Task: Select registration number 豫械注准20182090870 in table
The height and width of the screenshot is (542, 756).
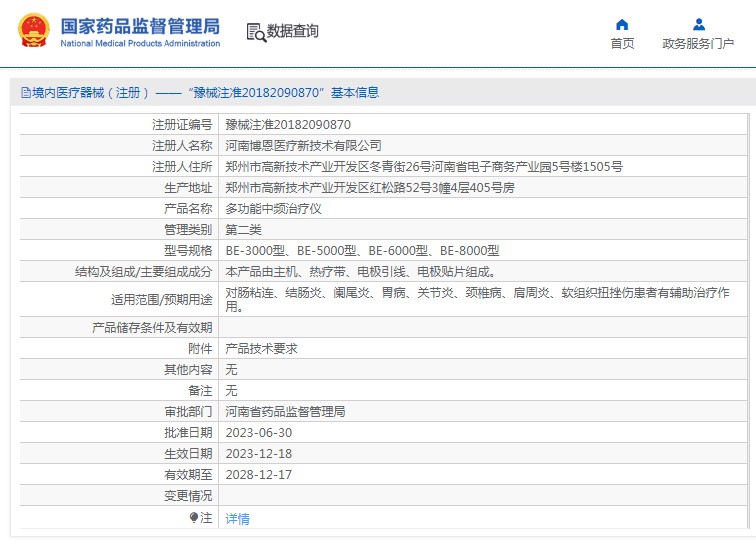Action: tap(288, 124)
